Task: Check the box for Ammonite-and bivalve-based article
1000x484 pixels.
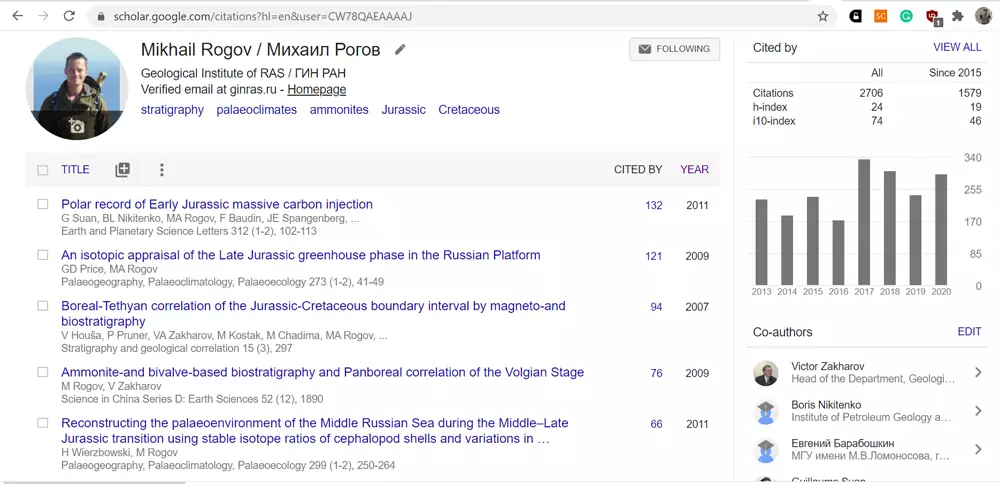Action: tap(43, 372)
